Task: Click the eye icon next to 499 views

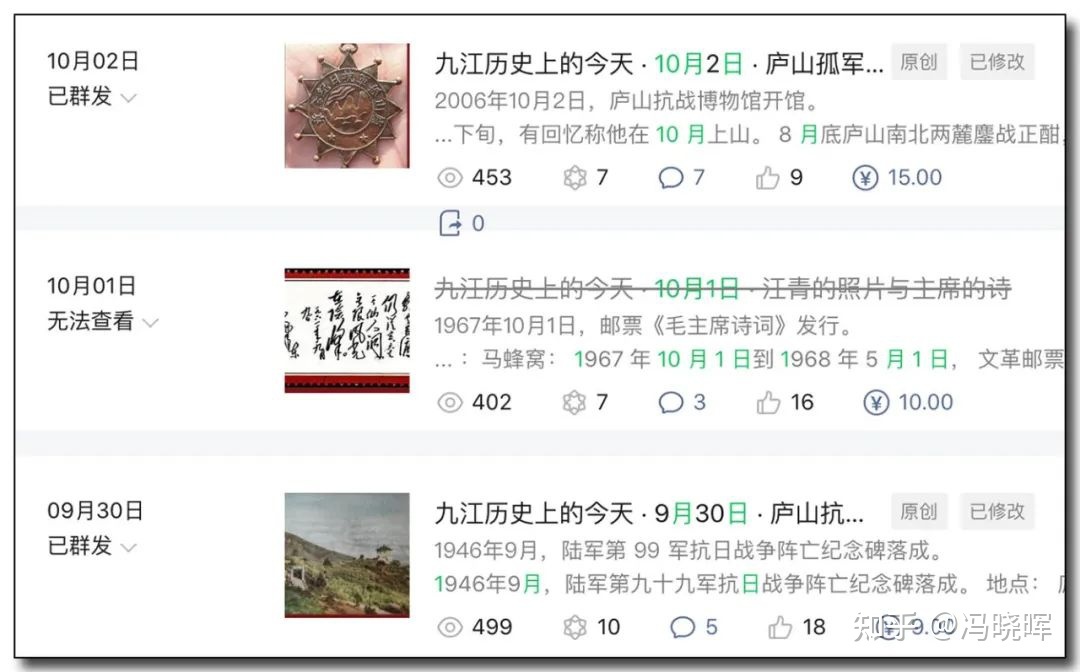Action: [450, 627]
